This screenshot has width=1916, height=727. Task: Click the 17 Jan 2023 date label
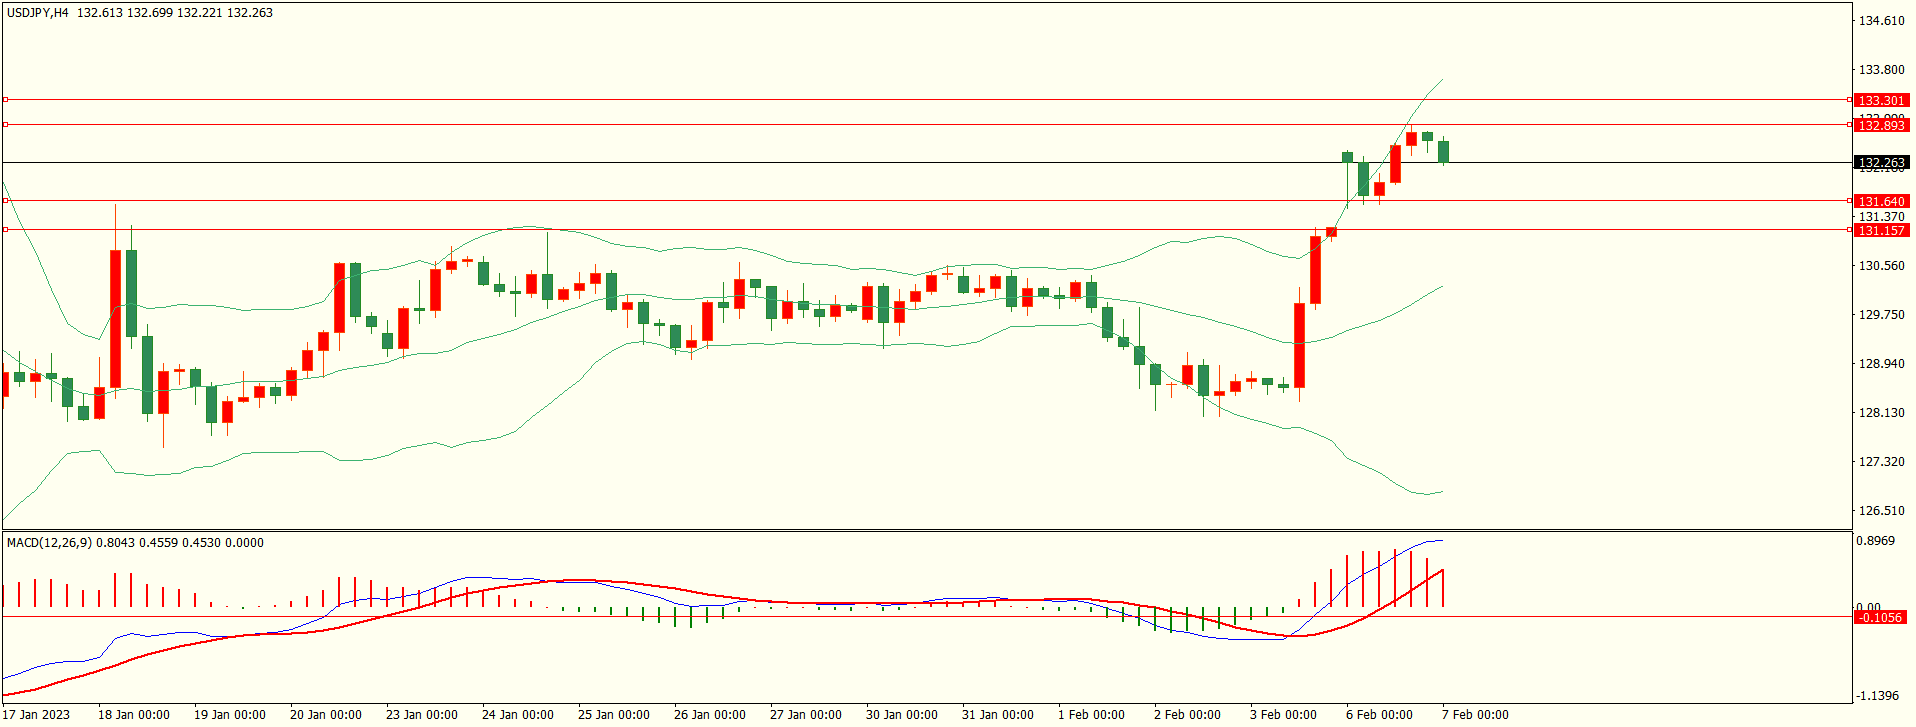[x=36, y=714]
